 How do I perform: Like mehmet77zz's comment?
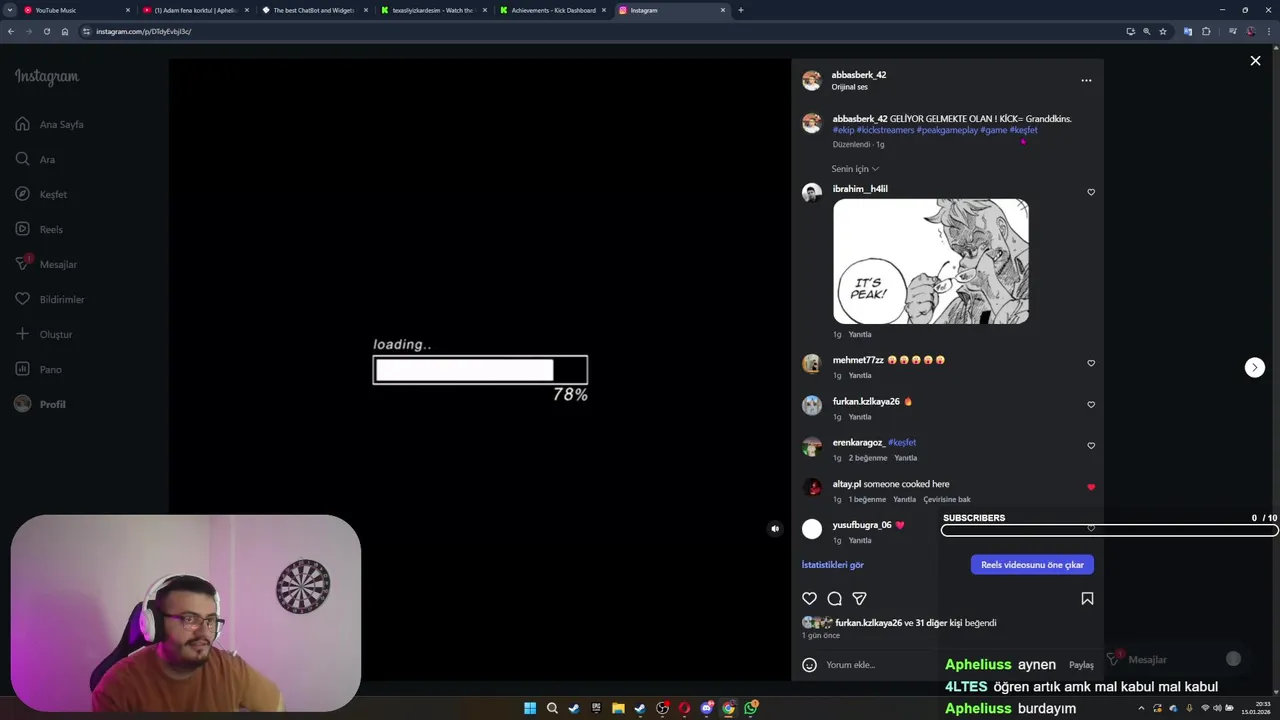(1091, 364)
